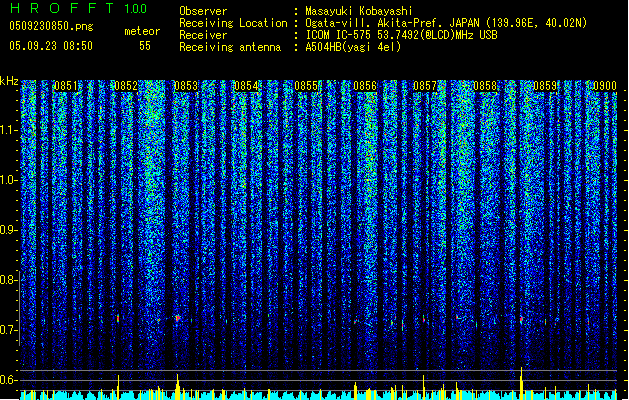Click the 0852 time marker

tap(126, 86)
